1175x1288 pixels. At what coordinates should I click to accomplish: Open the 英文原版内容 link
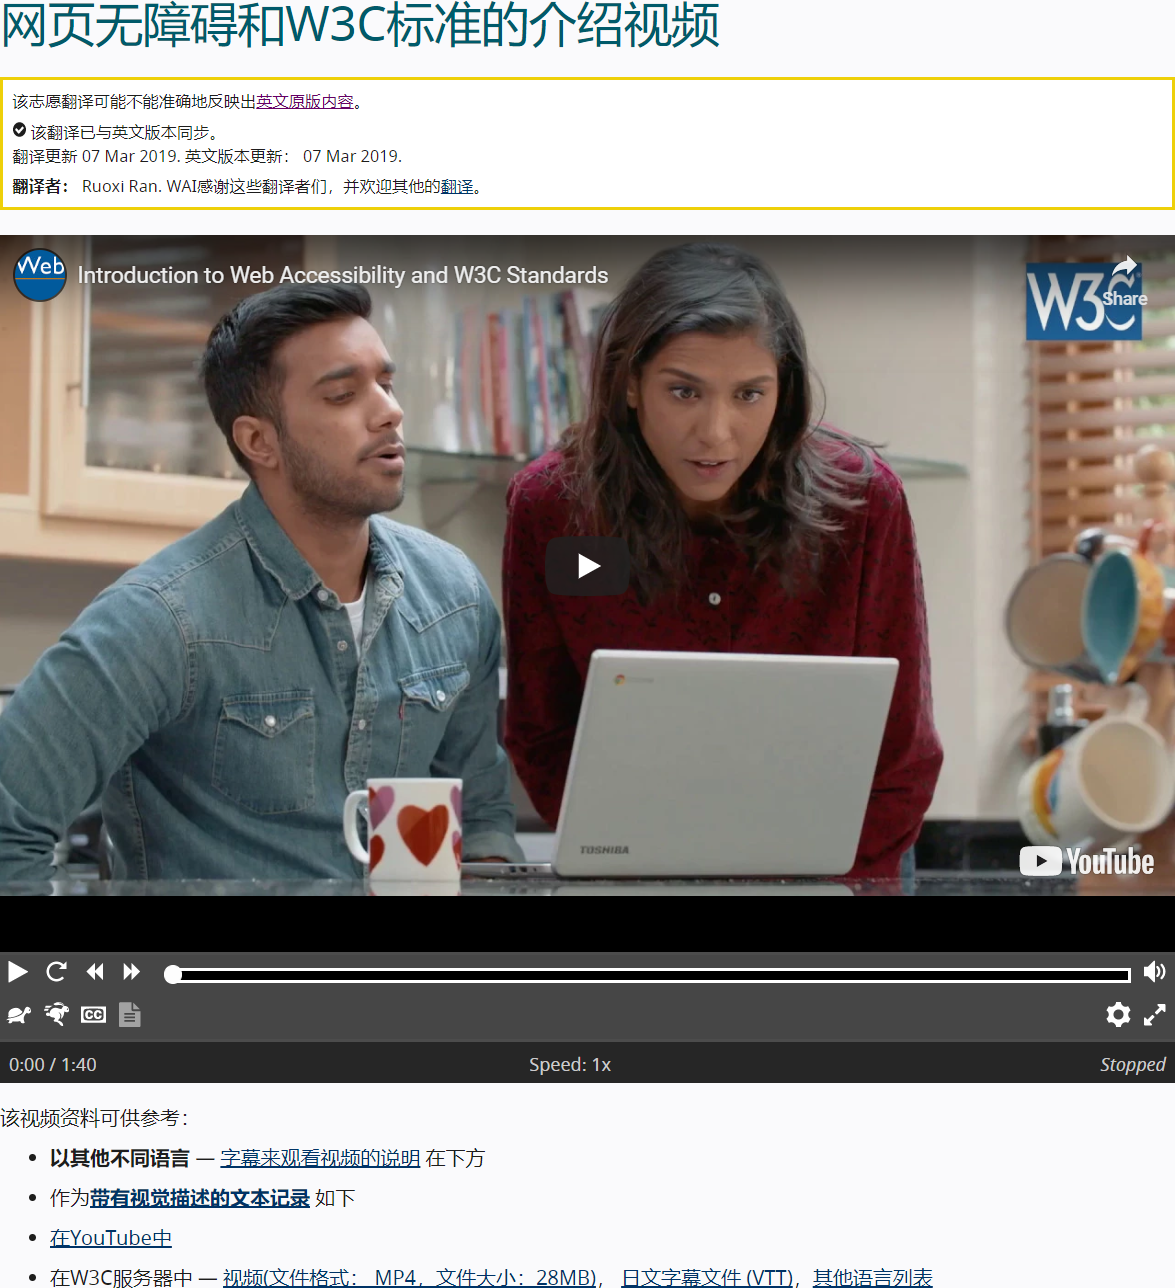click(305, 102)
